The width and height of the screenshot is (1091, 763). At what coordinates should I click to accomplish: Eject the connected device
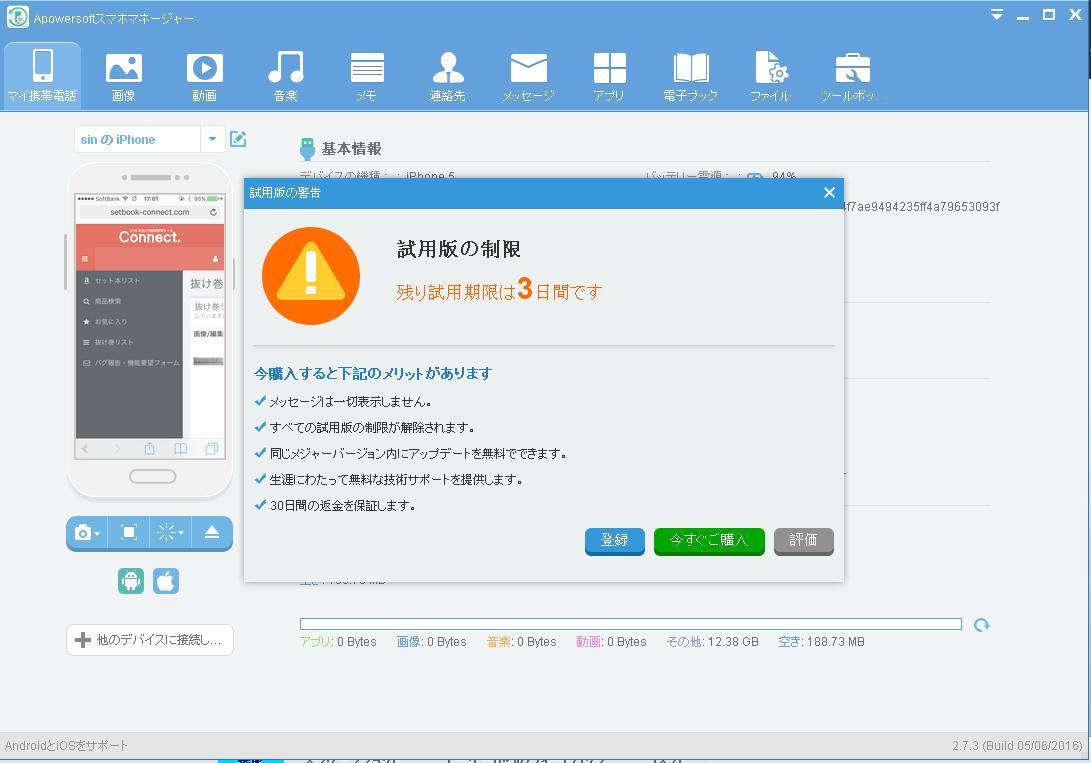(212, 533)
